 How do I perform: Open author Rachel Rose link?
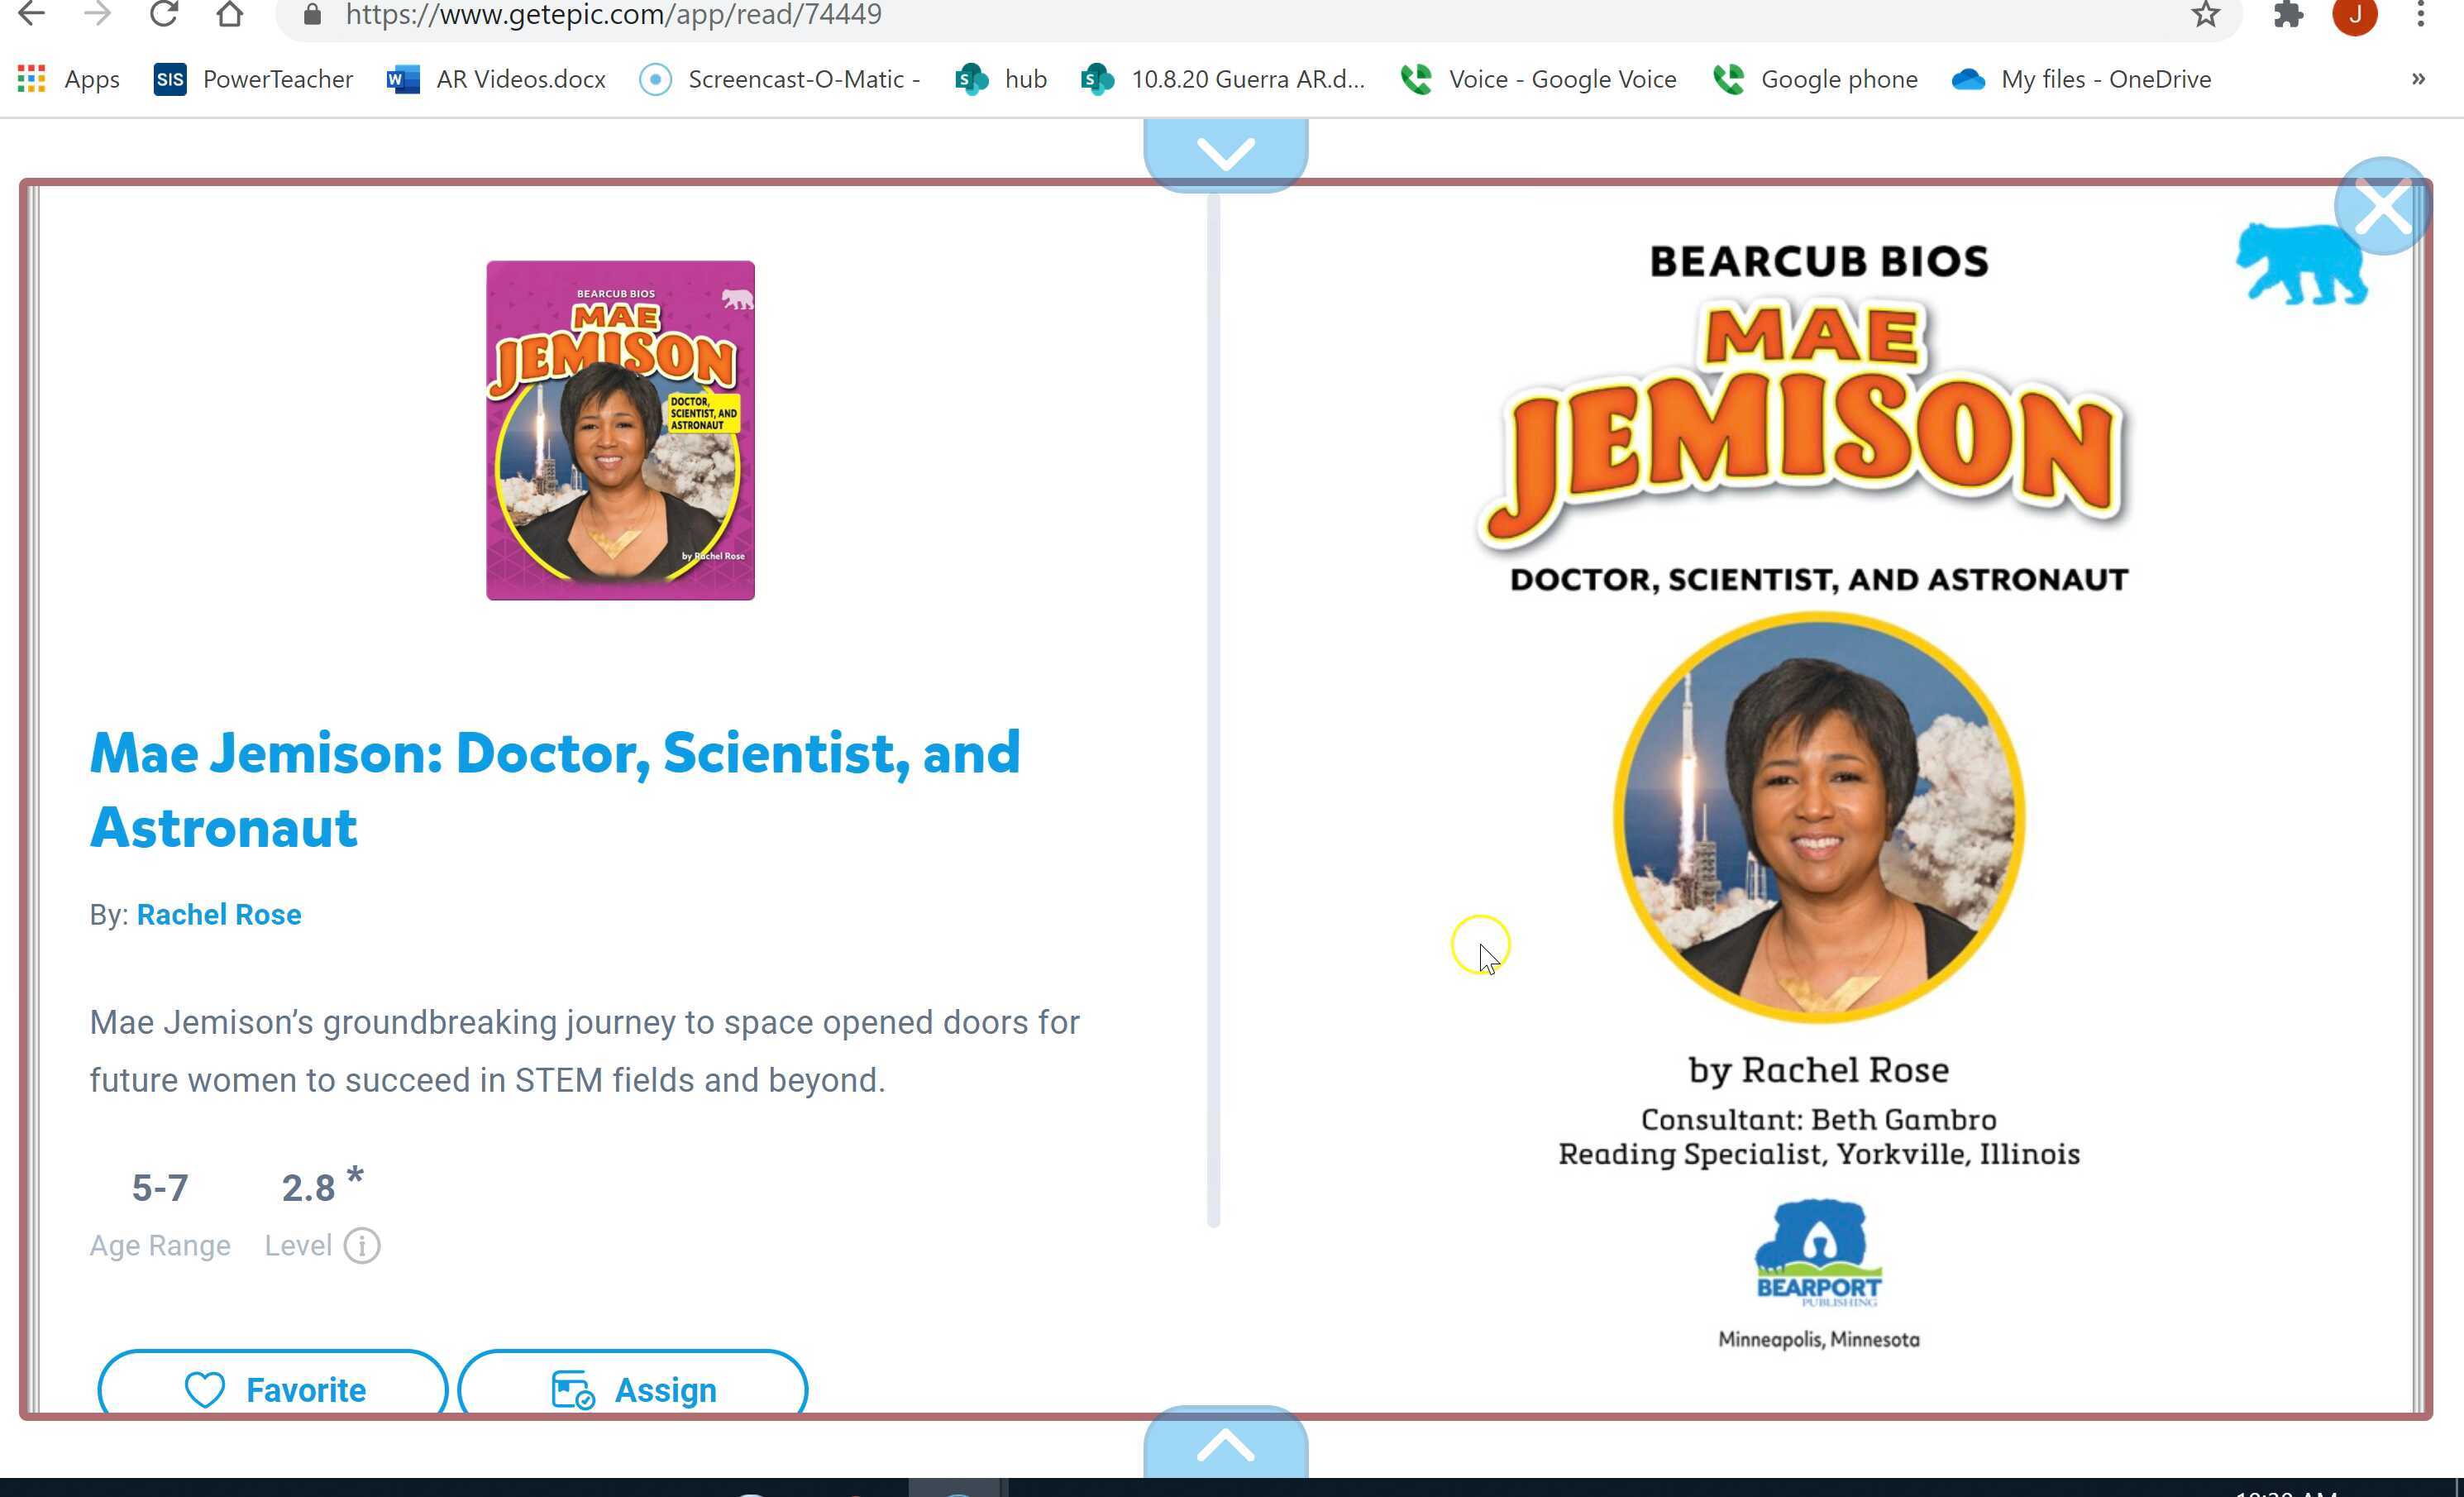tap(219, 914)
